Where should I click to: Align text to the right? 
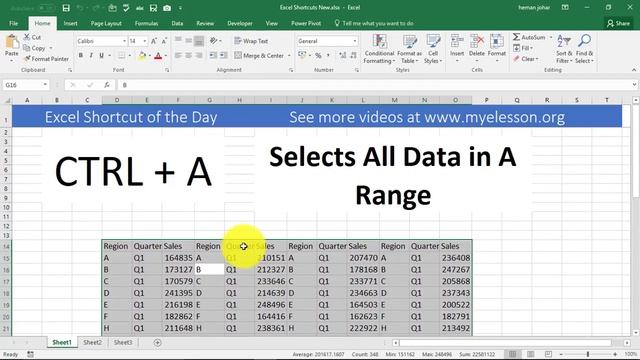point(199,56)
